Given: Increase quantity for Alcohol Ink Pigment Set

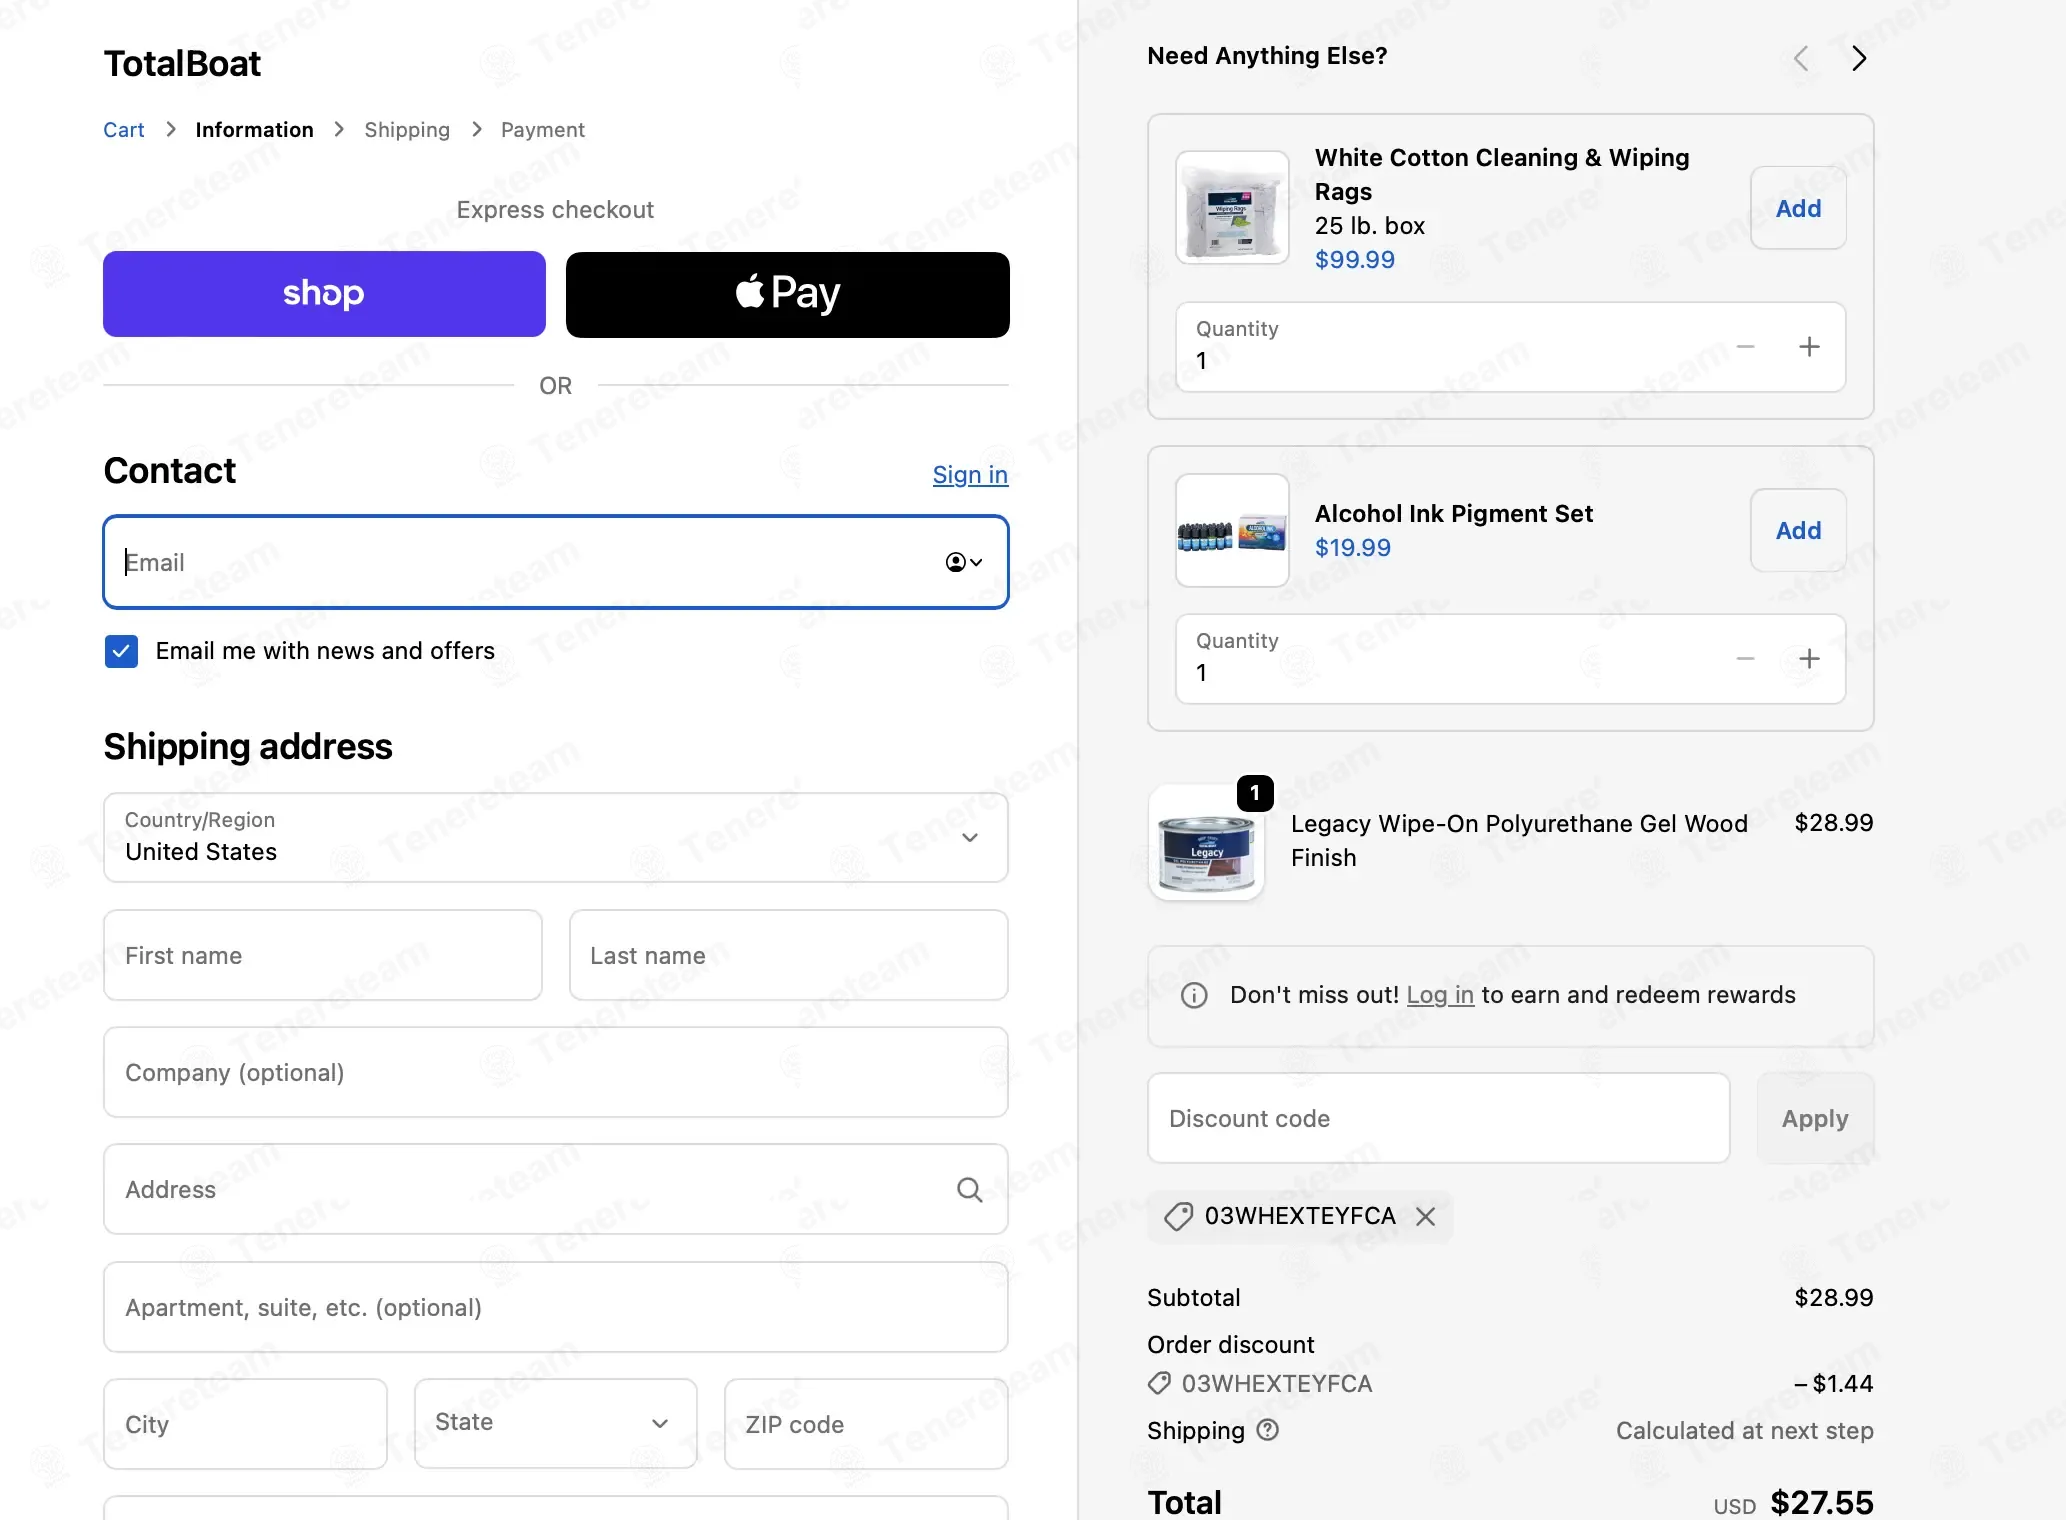Looking at the screenshot, I should click(1809, 659).
